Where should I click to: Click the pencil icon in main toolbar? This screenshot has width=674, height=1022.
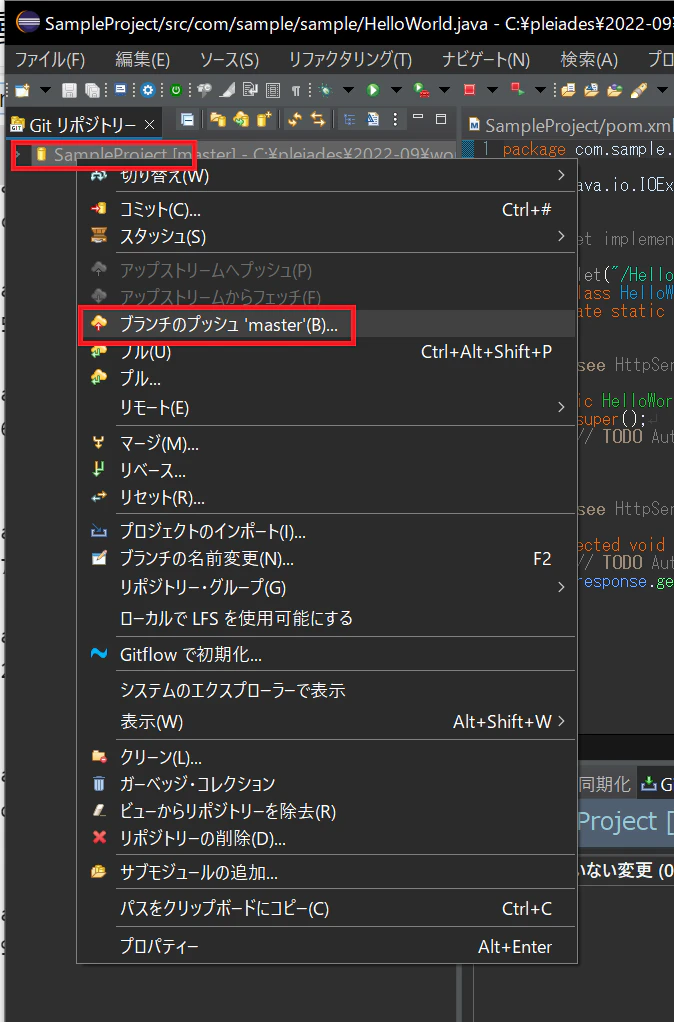639,90
